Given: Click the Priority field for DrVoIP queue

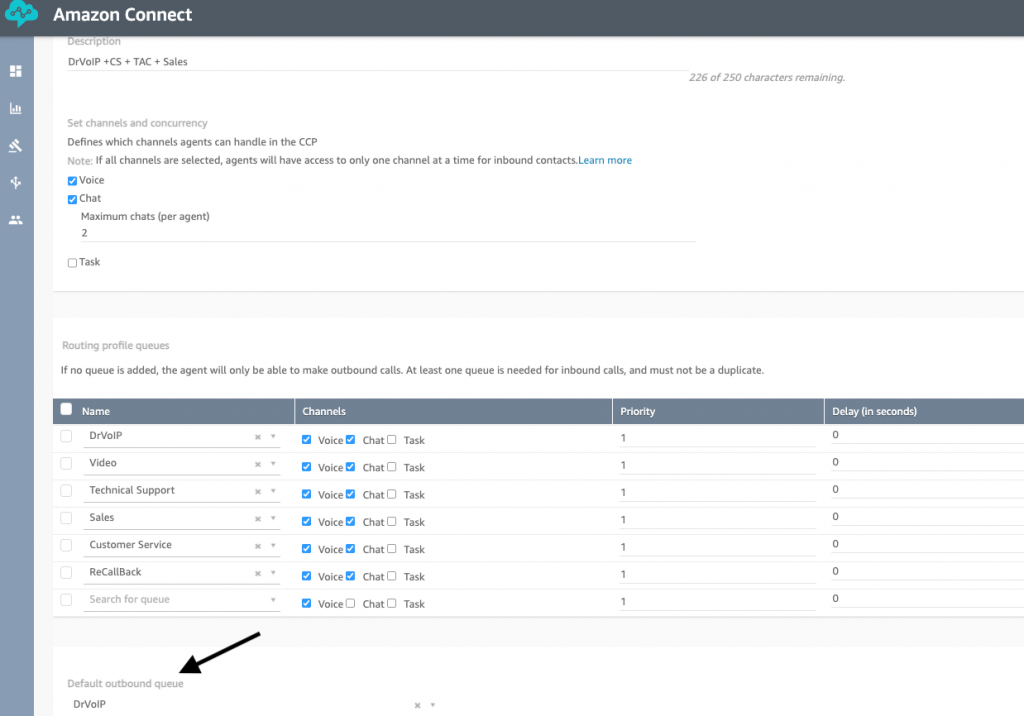Looking at the screenshot, I should [718, 438].
